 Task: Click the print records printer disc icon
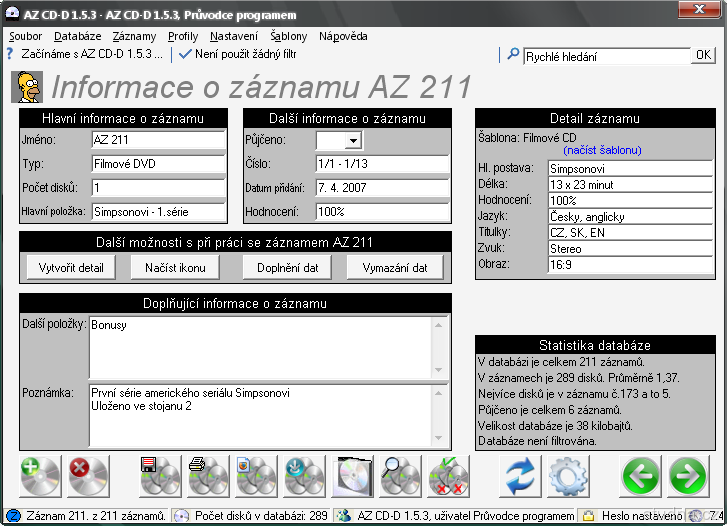tap(208, 476)
